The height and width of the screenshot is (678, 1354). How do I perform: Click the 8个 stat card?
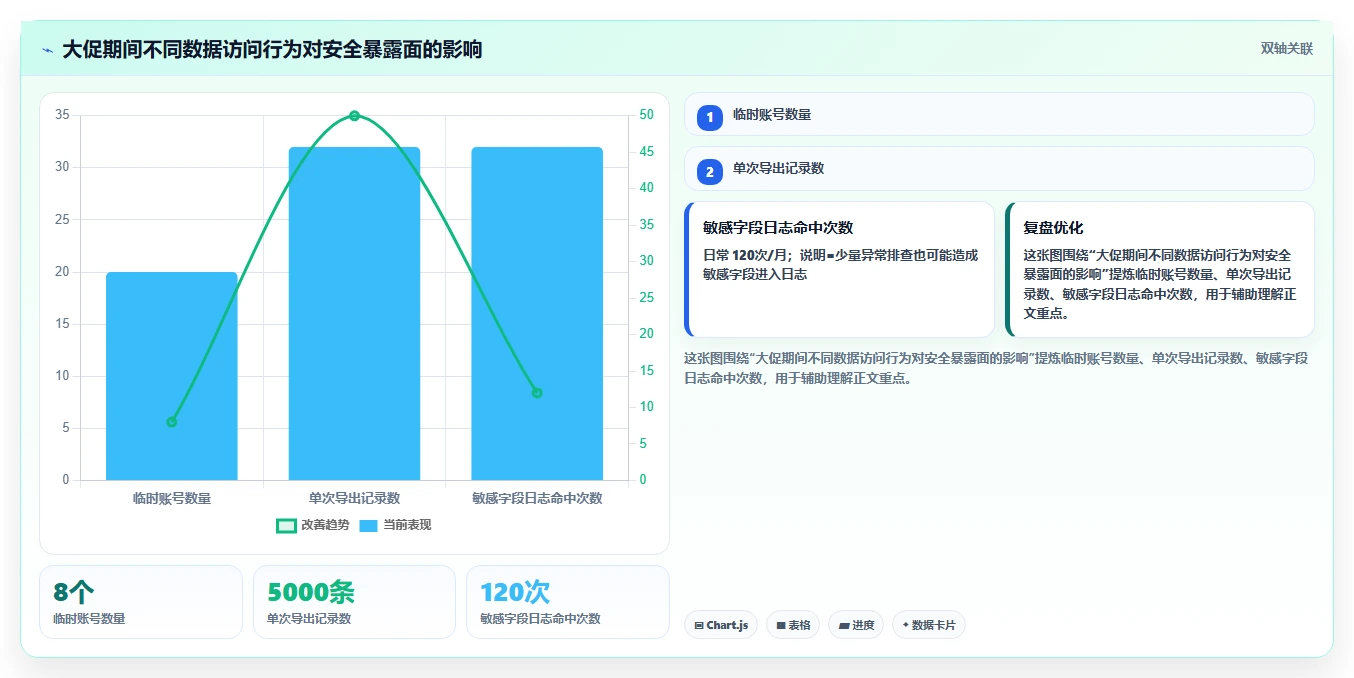pos(141,602)
